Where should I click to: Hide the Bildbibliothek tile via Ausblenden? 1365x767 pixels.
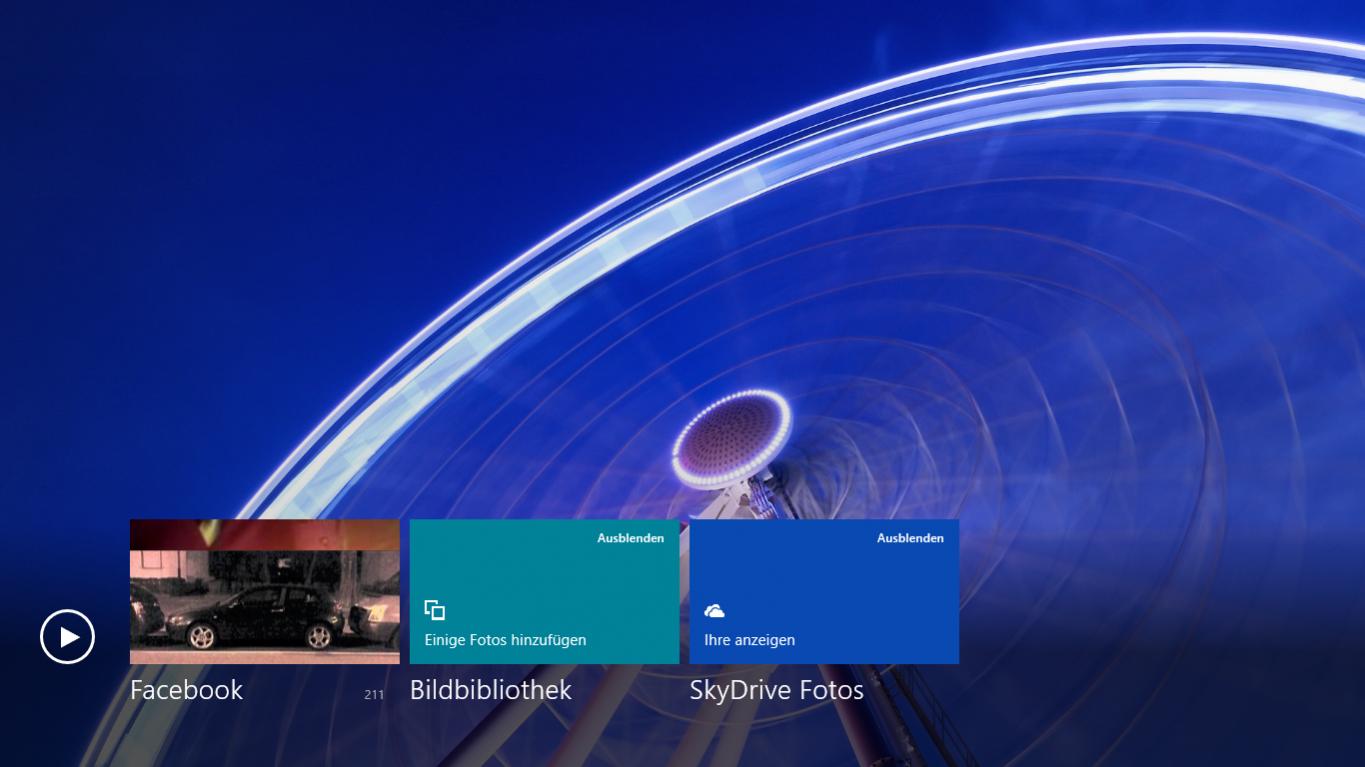click(x=631, y=538)
